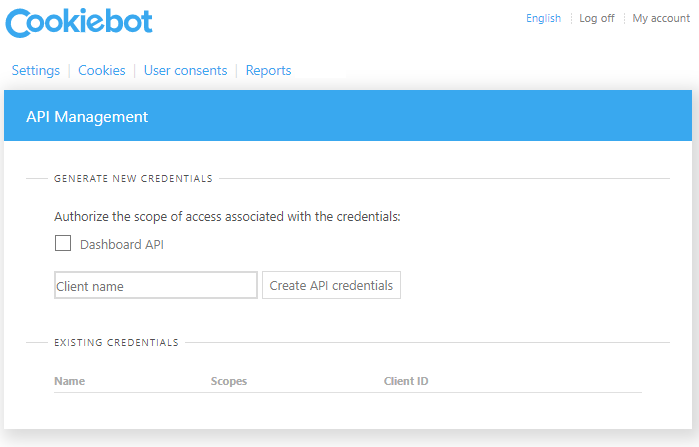Click the Client ID column header

pyautogui.click(x=406, y=381)
